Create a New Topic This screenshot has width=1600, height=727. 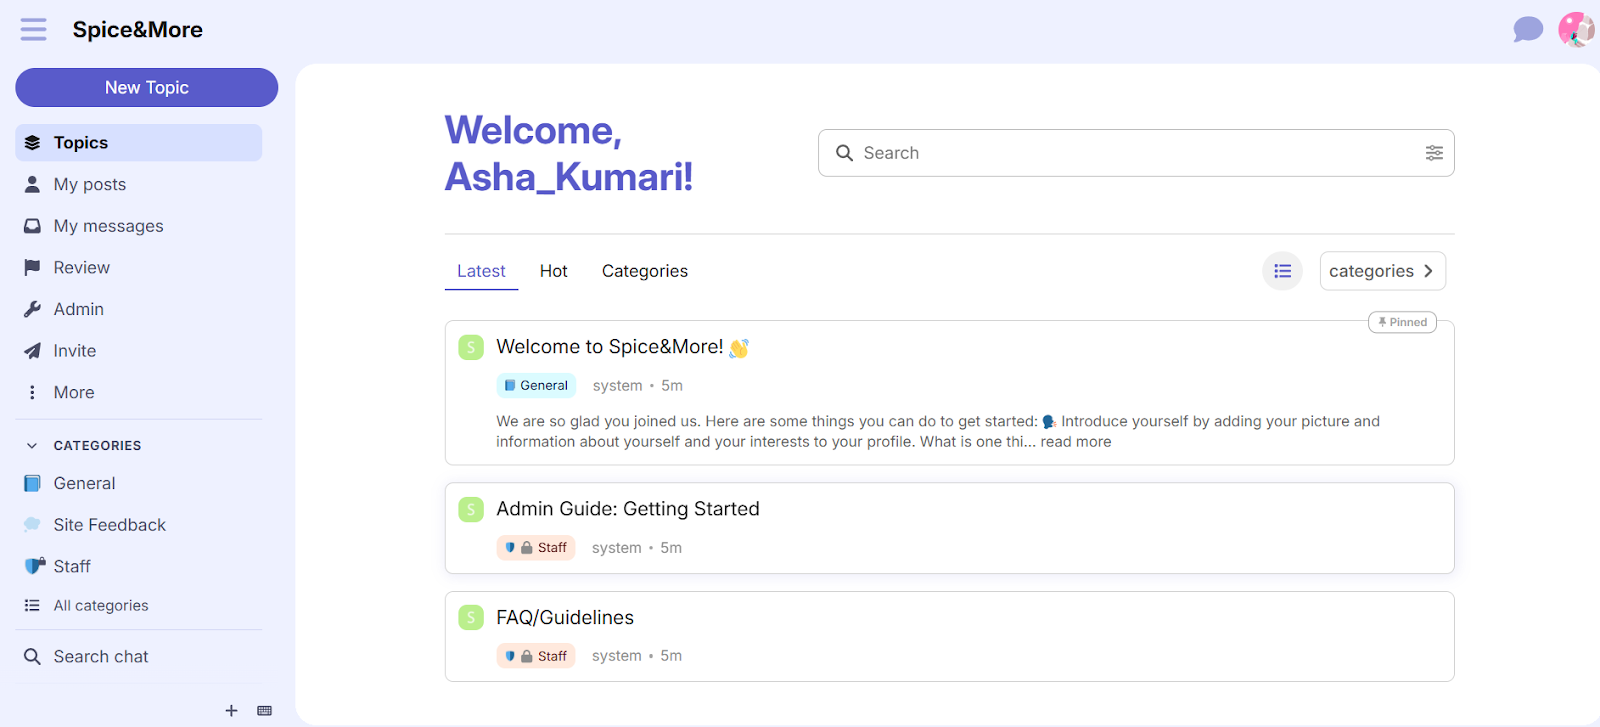coord(147,88)
